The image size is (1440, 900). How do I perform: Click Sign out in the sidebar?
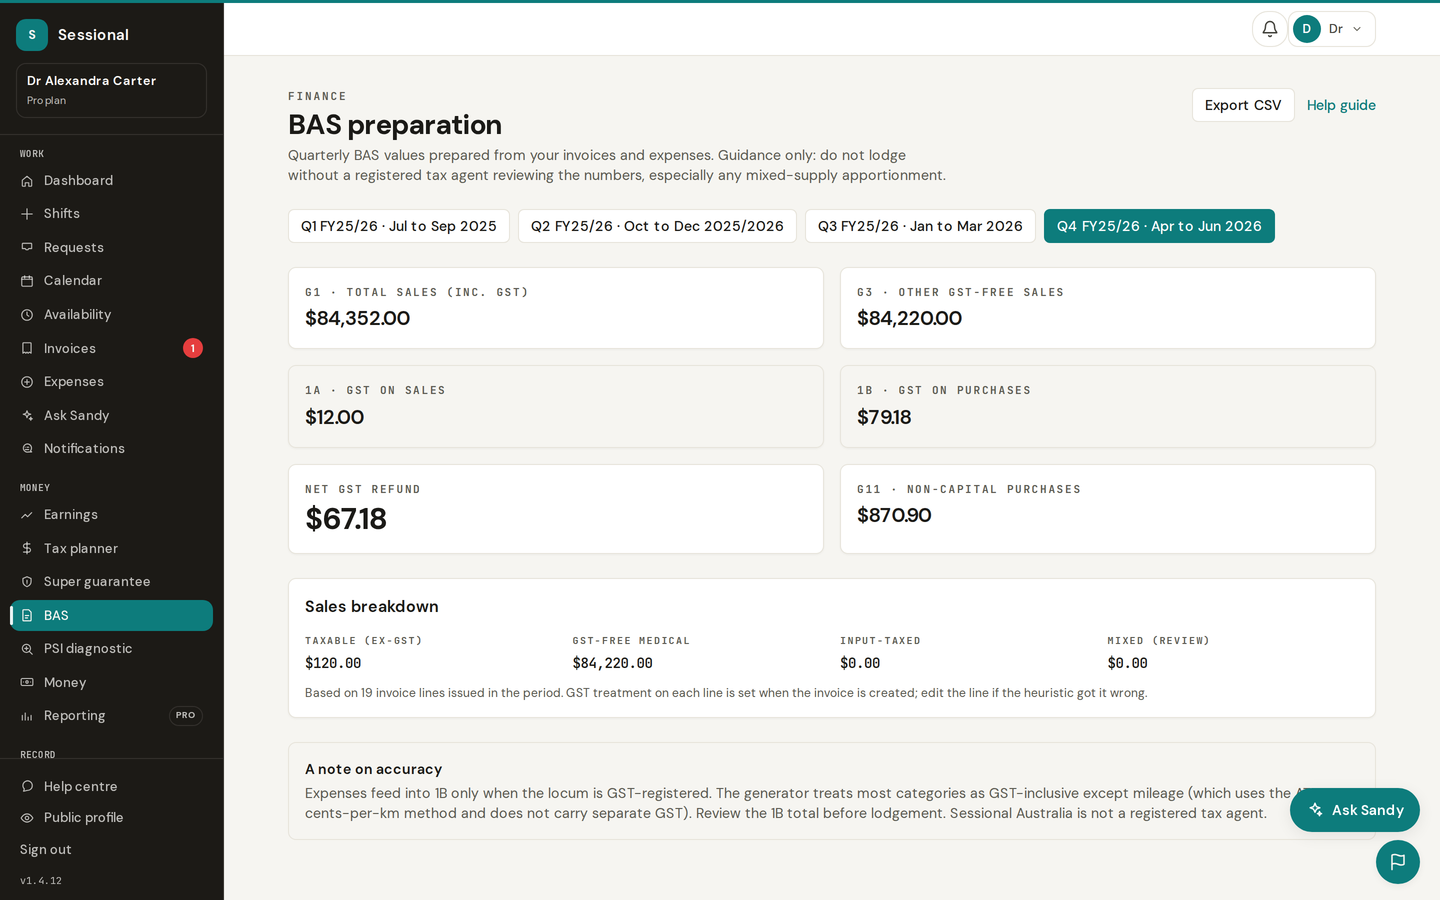pyautogui.click(x=46, y=850)
